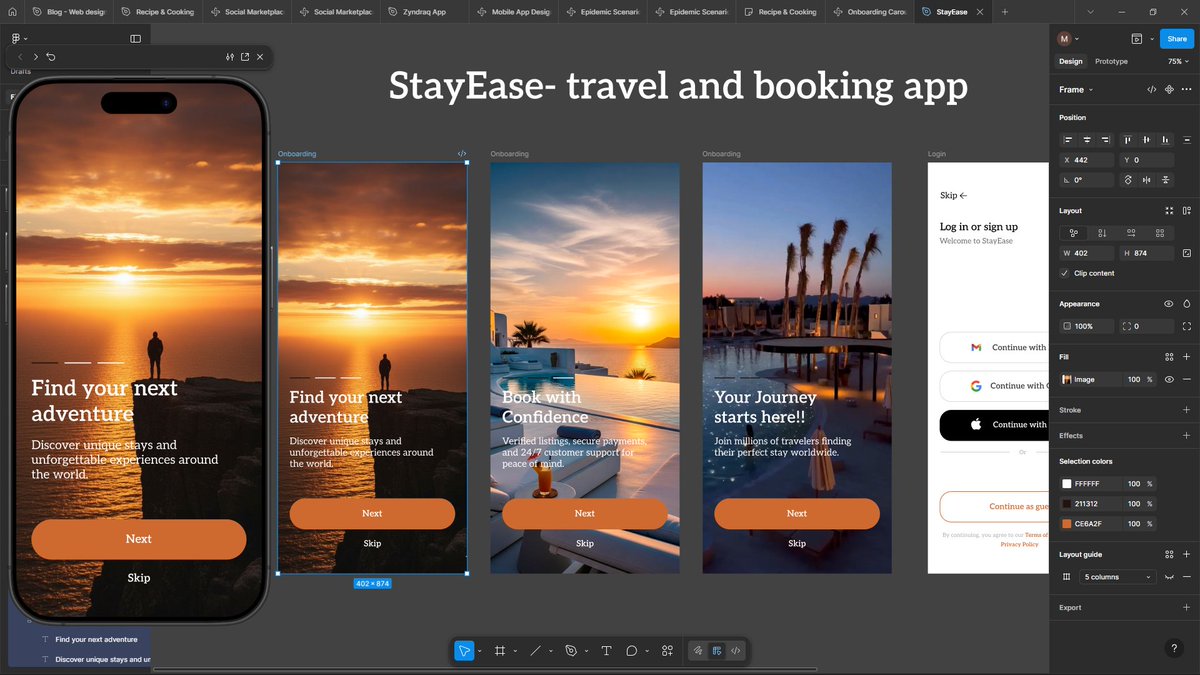
Task: Open Move tool options chevron
Action: [x=480, y=651]
